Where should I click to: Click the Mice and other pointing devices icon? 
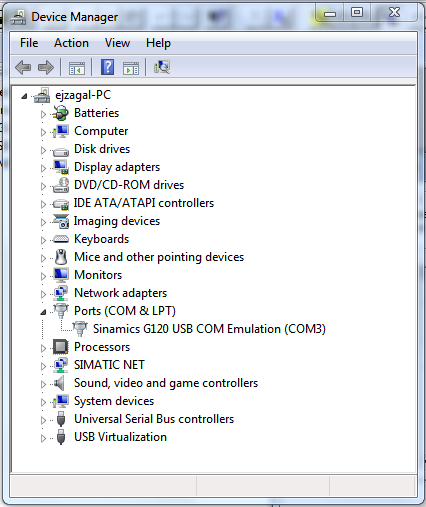coord(61,257)
